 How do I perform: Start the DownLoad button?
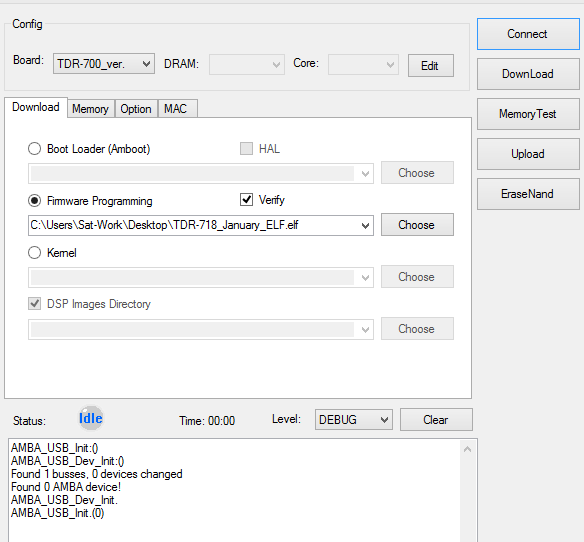(x=528, y=74)
